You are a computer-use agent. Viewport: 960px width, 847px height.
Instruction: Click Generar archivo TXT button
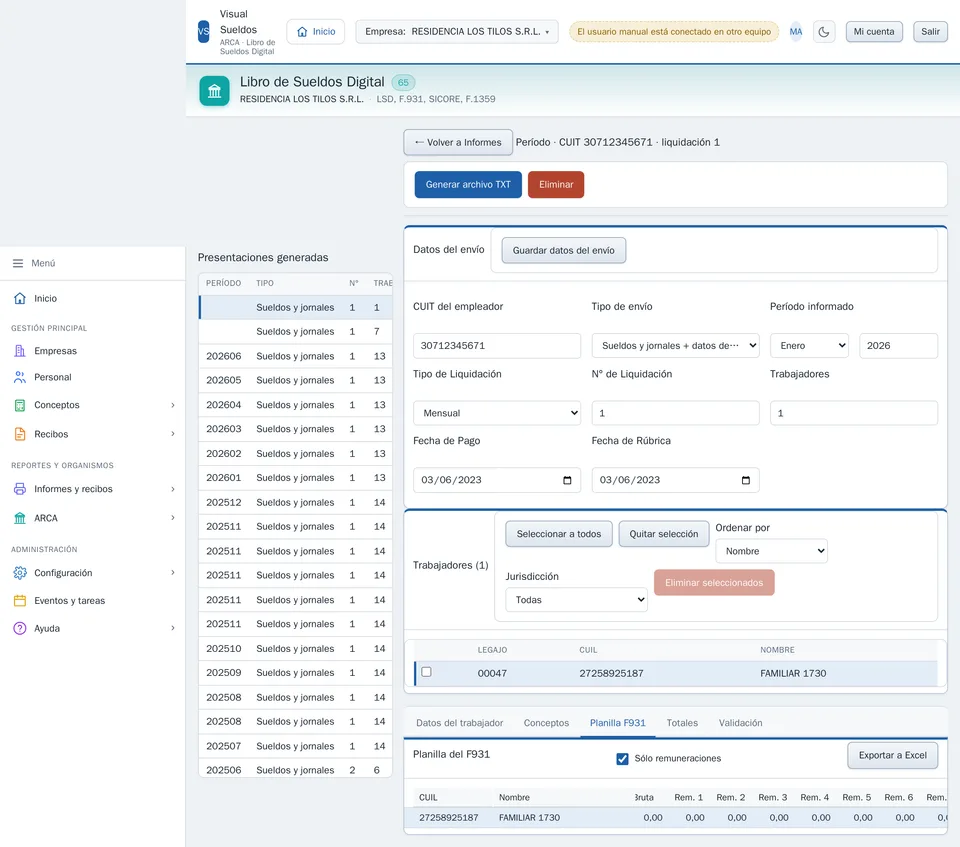click(x=468, y=185)
